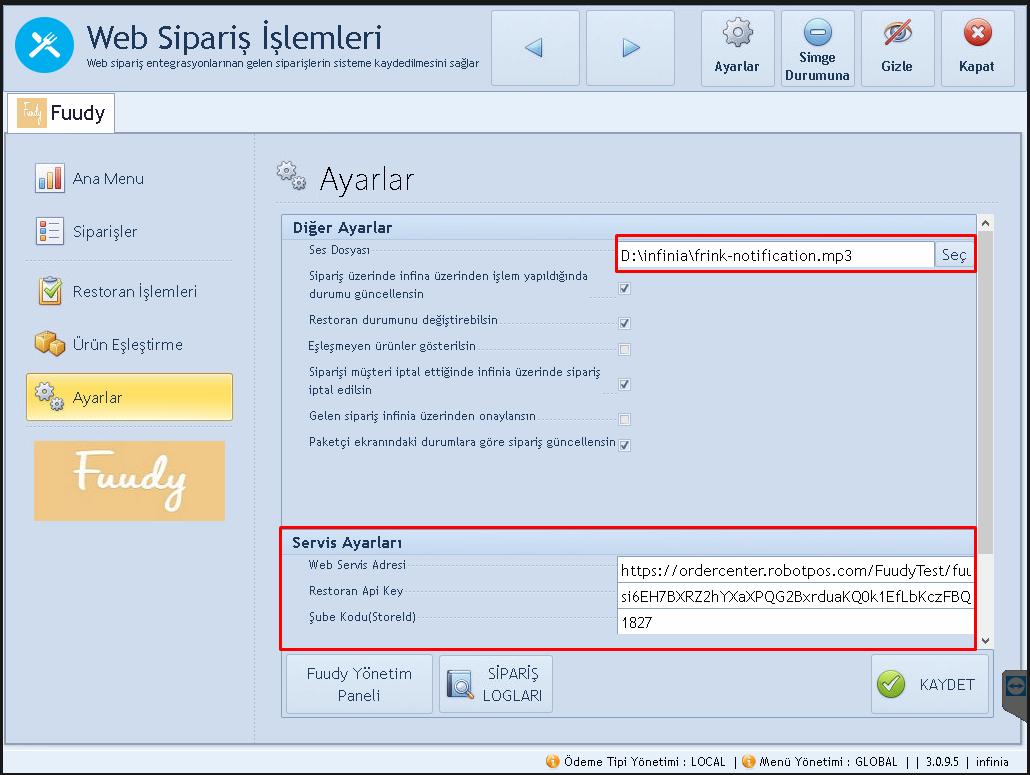Click the Ödeme Tipi Yönetimi info icon

coord(553,761)
